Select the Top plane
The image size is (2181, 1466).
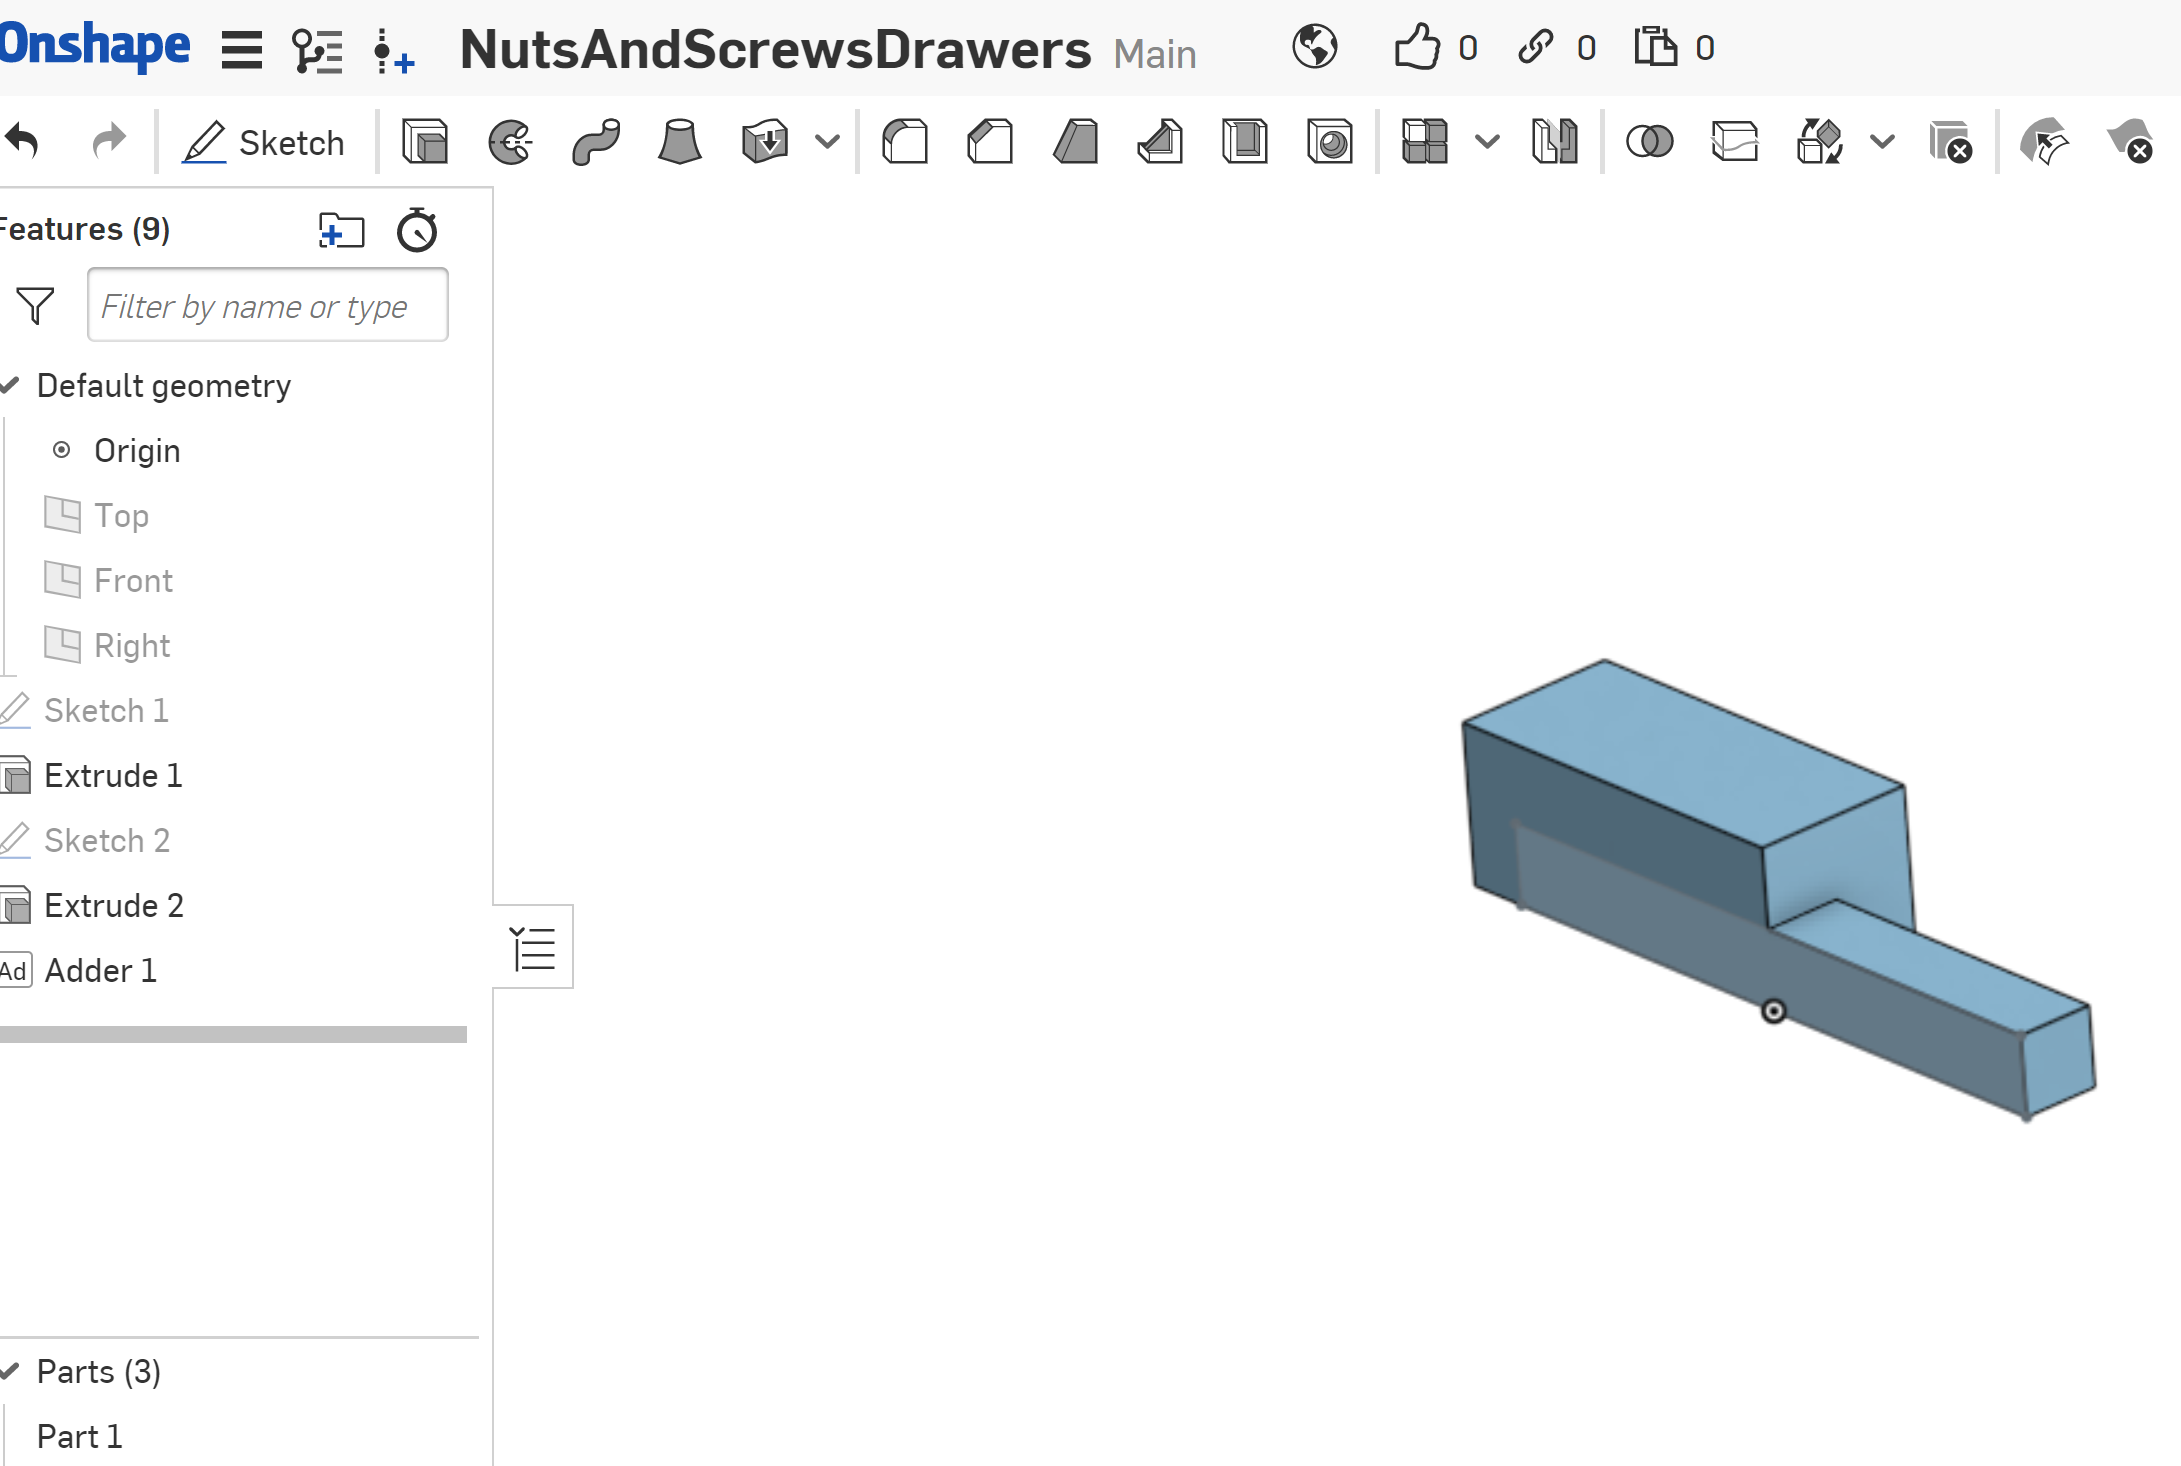[x=121, y=516]
